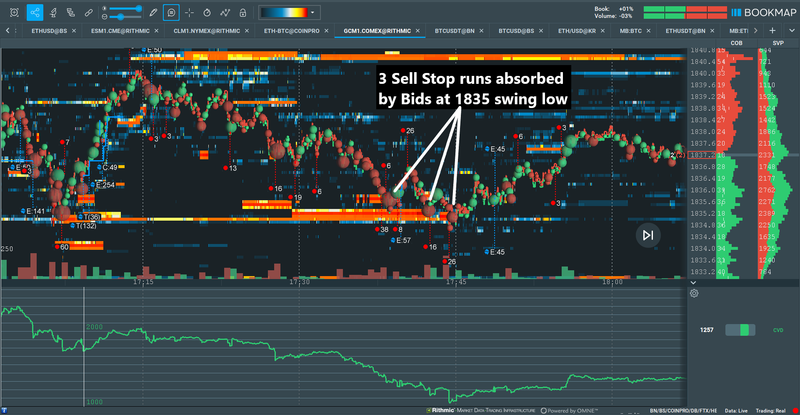This screenshot has width=800, height=415.
Task: Close the BTCUSD@BS tab
Action: coord(541,31)
